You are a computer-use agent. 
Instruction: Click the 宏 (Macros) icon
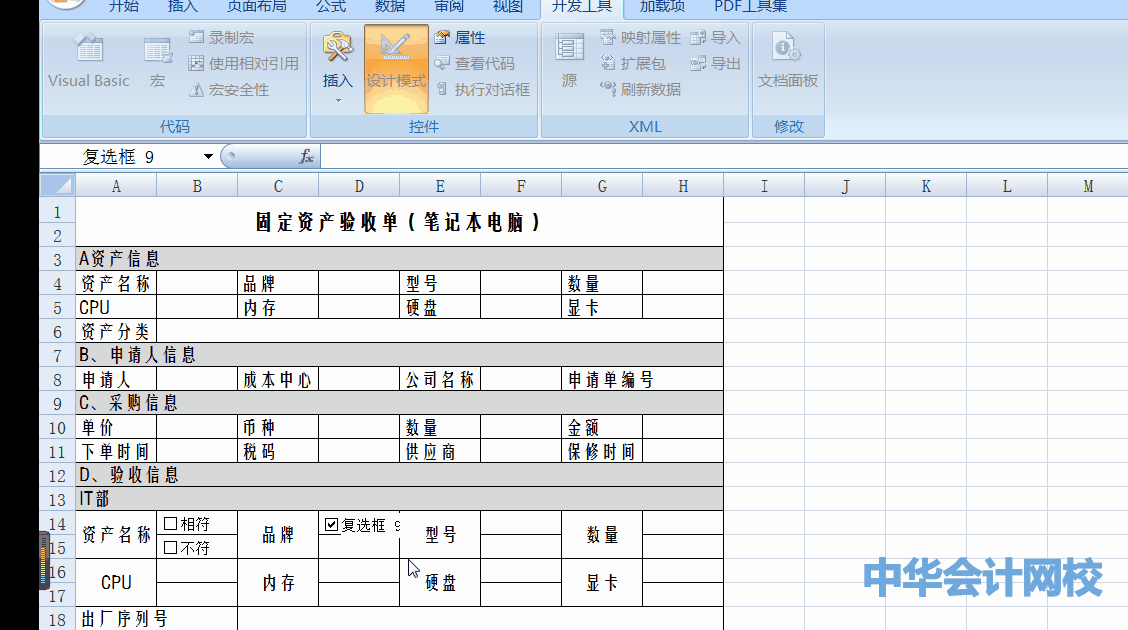pyautogui.click(x=157, y=62)
